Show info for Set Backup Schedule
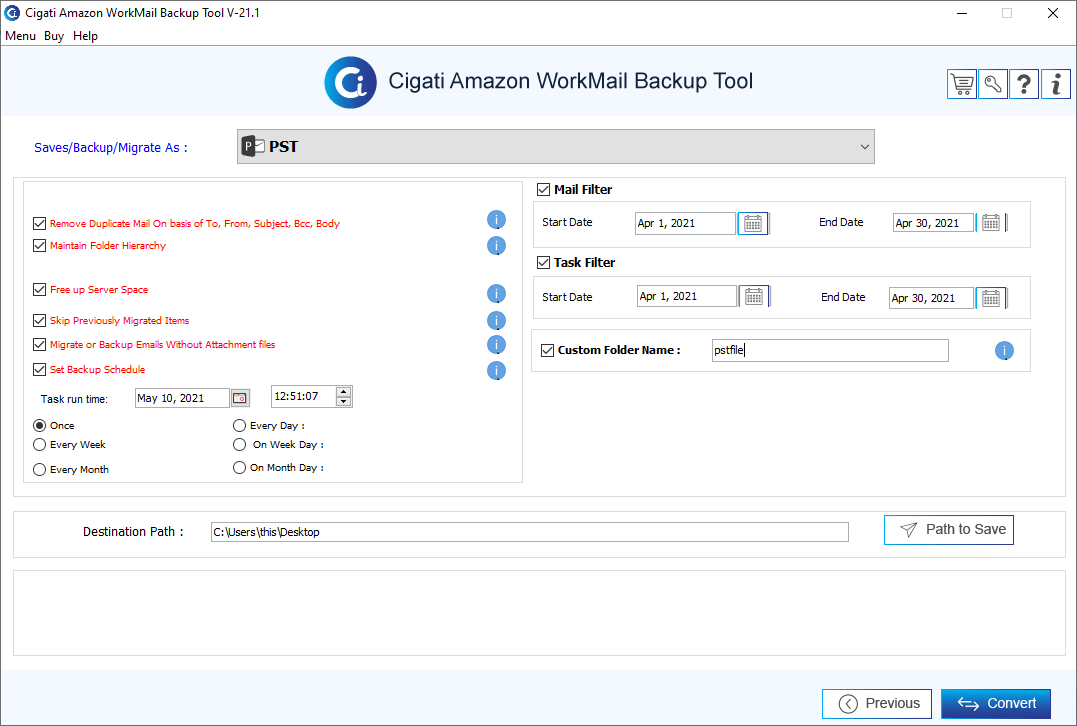This screenshot has width=1077, height=726. [x=496, y=371]
